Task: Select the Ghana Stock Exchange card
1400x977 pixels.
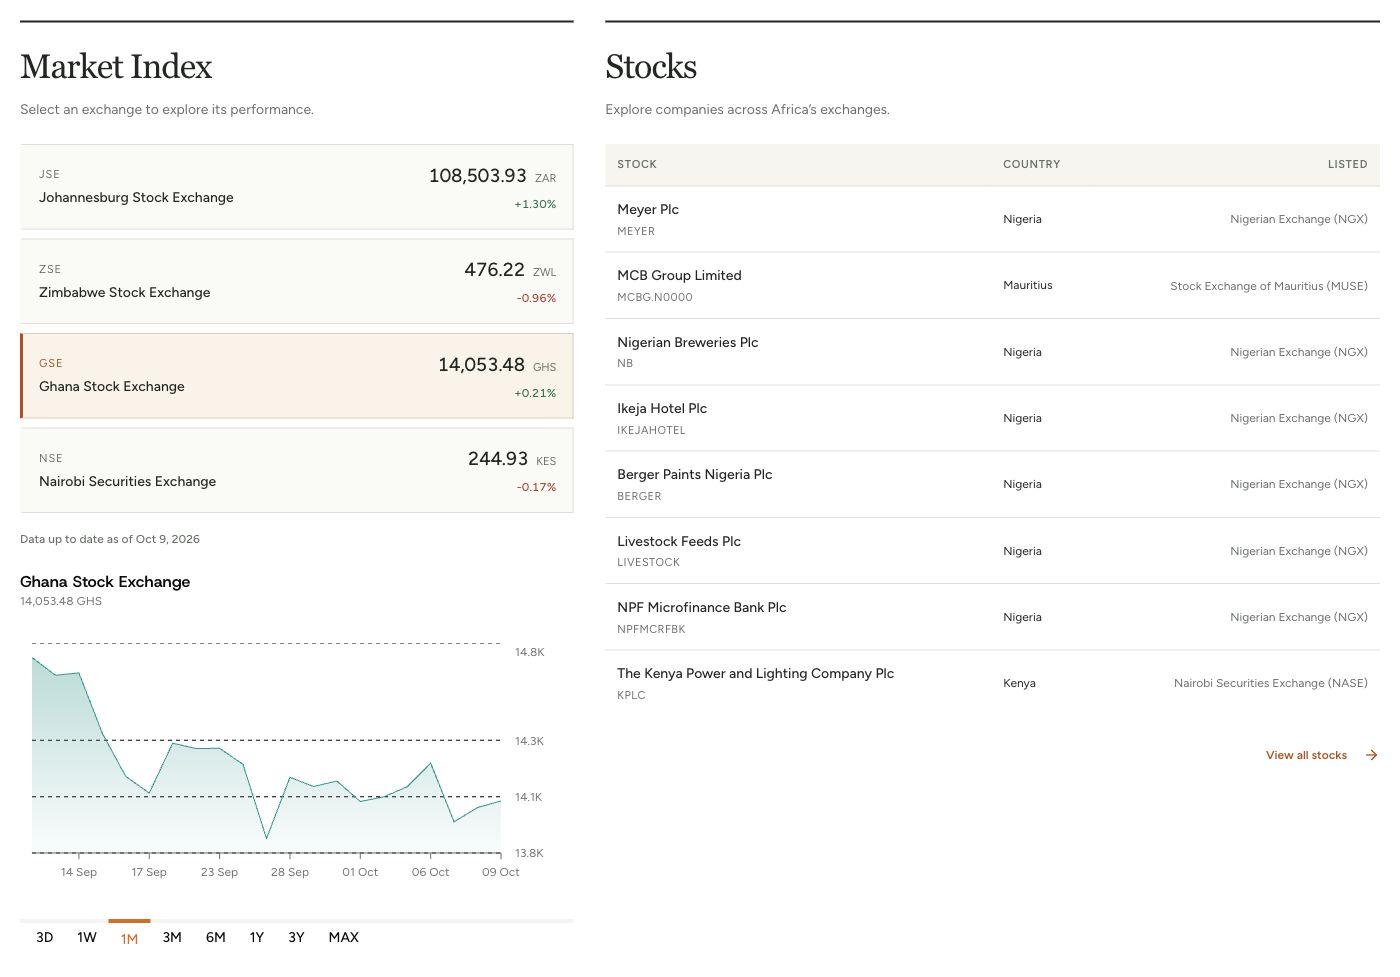Action: point(297,376)
